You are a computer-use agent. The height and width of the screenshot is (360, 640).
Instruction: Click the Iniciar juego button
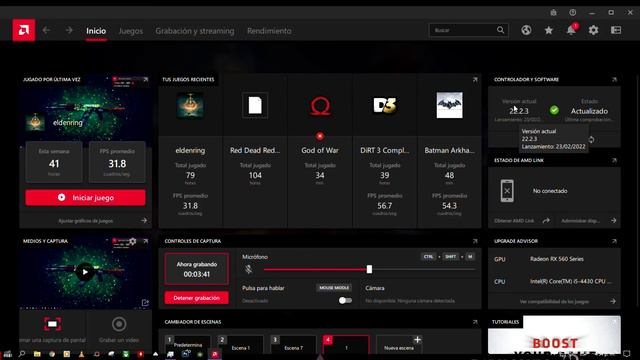(85, 198)
